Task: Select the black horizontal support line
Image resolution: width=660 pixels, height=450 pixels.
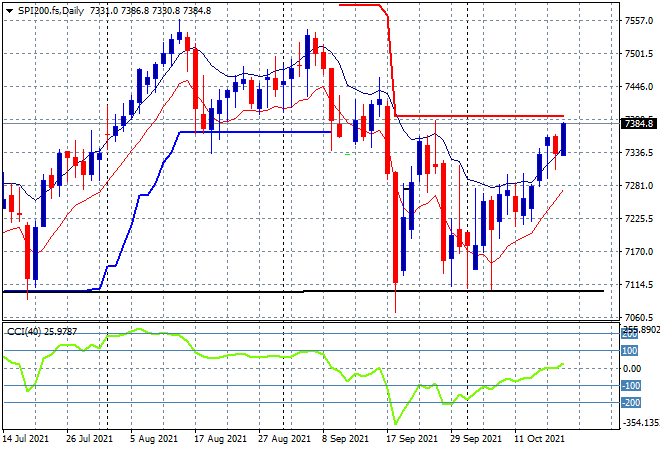Action: click(x=303, y=291)
